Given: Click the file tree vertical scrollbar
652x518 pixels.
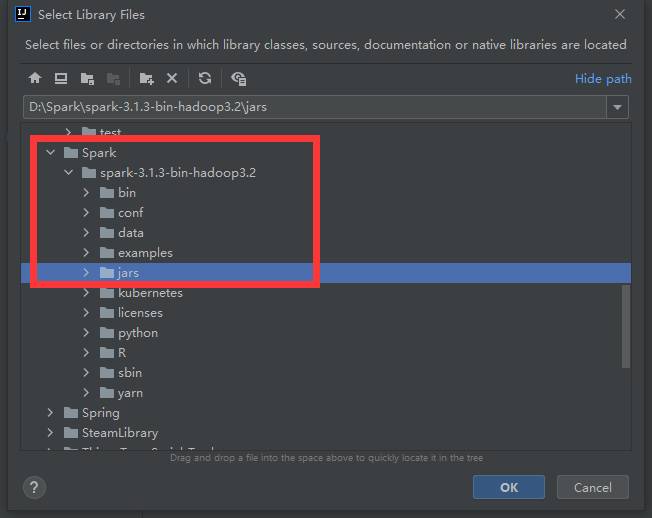Looking at the screenshot, I should click(626, 326).
